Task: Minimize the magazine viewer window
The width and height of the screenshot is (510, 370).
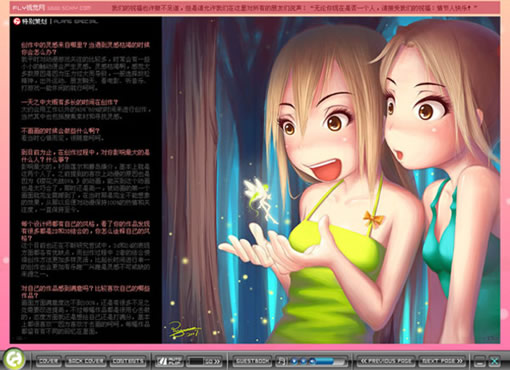Action: point(480,361)
